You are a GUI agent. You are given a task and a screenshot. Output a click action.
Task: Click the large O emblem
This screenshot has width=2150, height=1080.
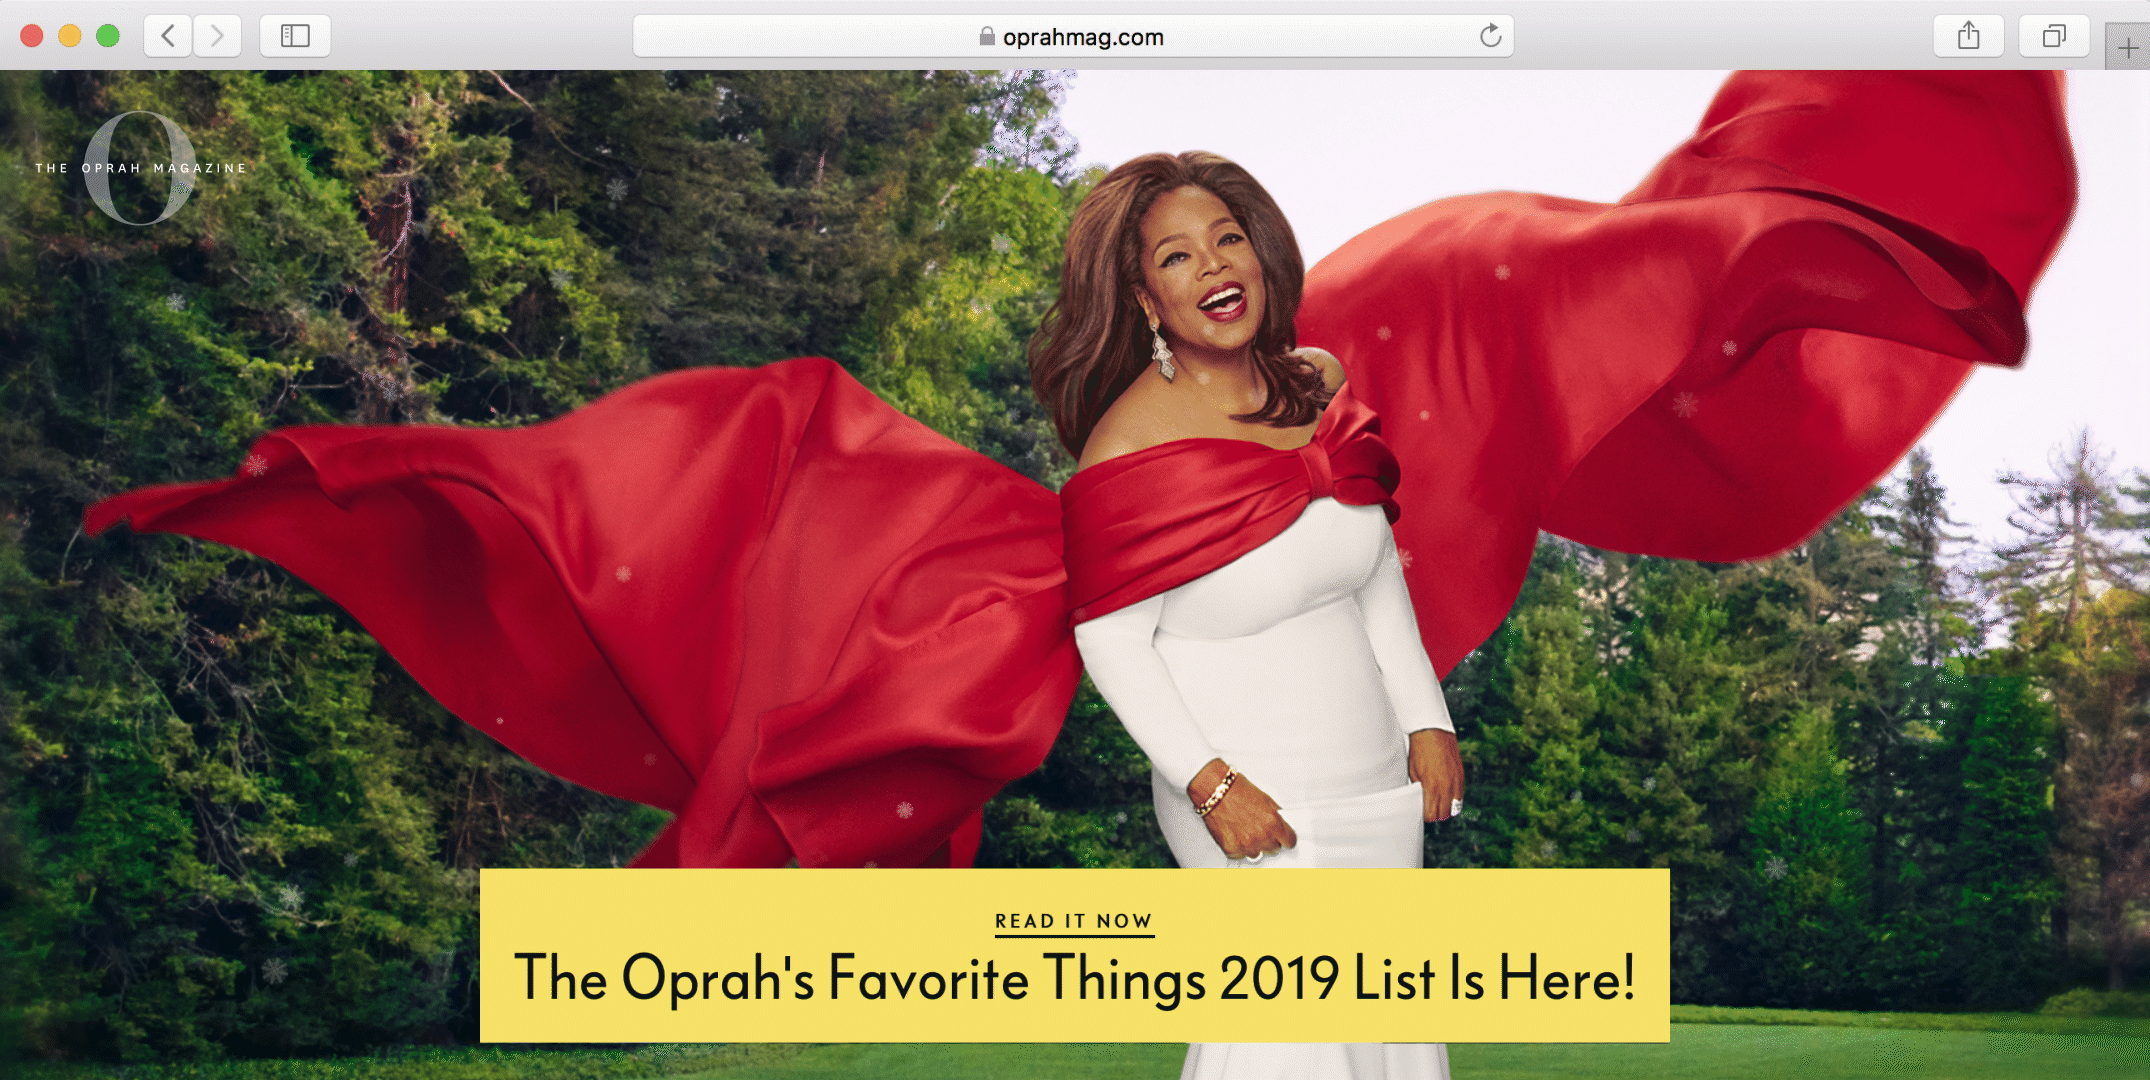click(140, 168)
